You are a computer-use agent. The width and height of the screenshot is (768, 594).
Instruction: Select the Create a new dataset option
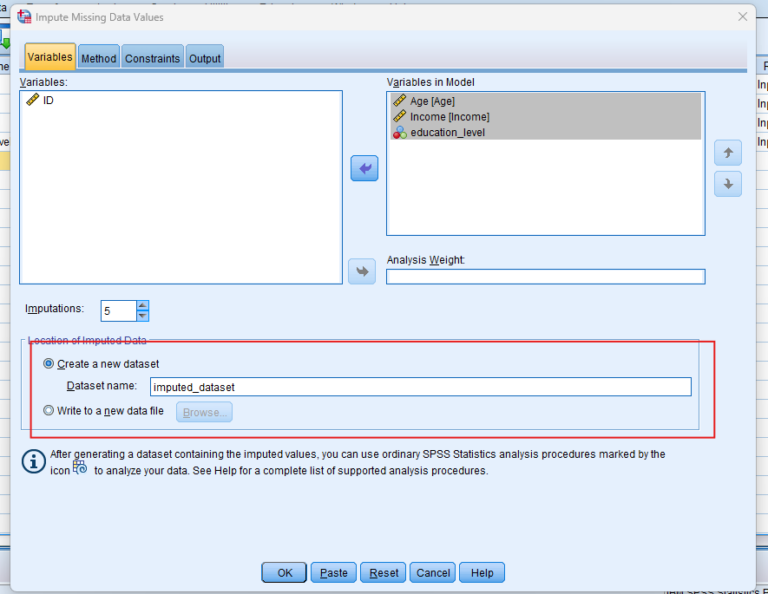pyautogui.click(x=49, y=364)
